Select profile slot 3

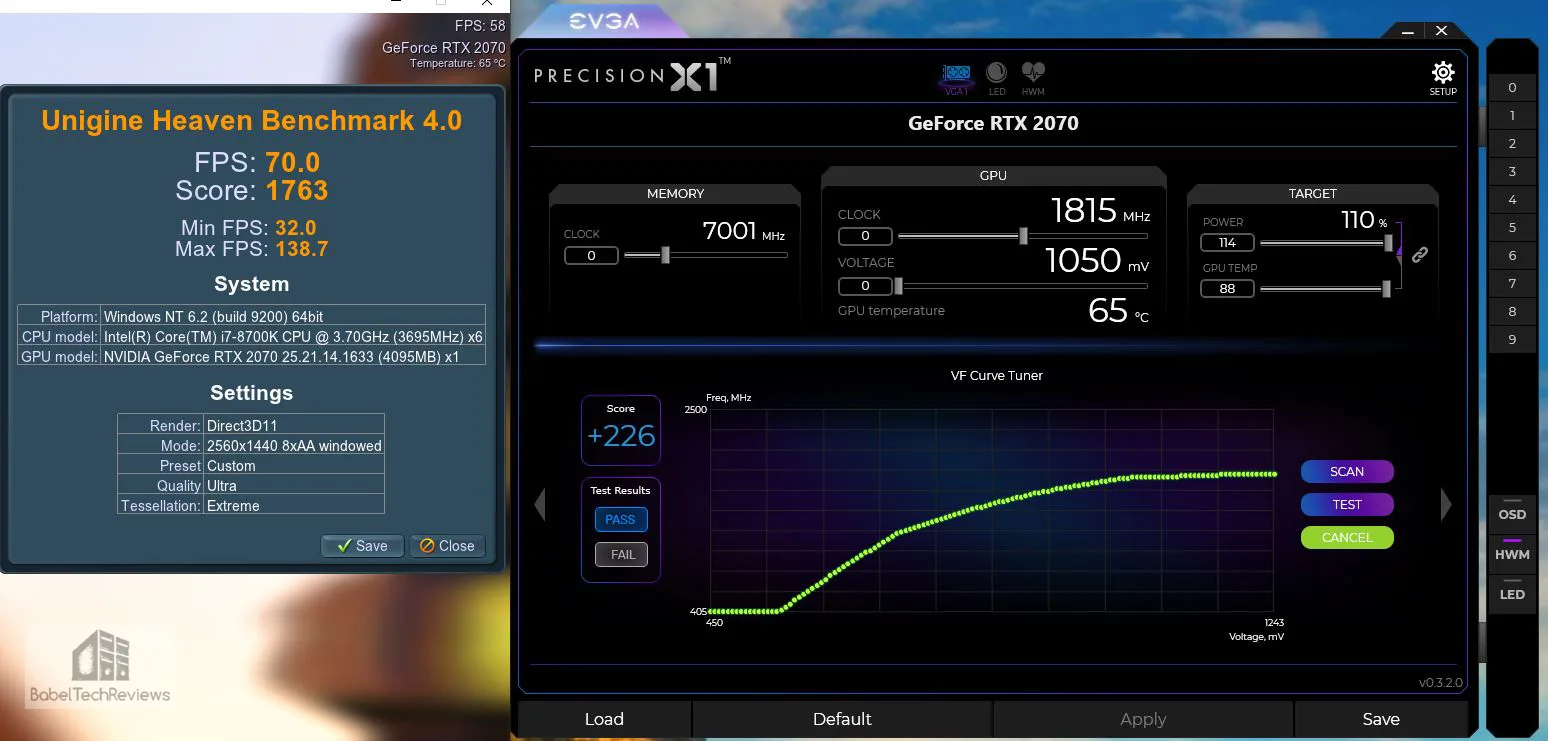(x=1512, y=172)
